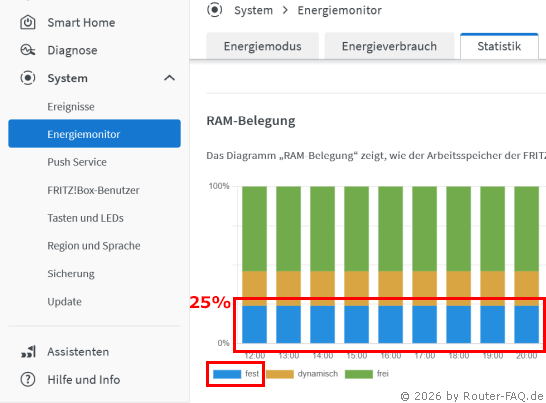Click the dynamisch legend label
The width and height of the screenshot is (546, 403).
(318, 374)
